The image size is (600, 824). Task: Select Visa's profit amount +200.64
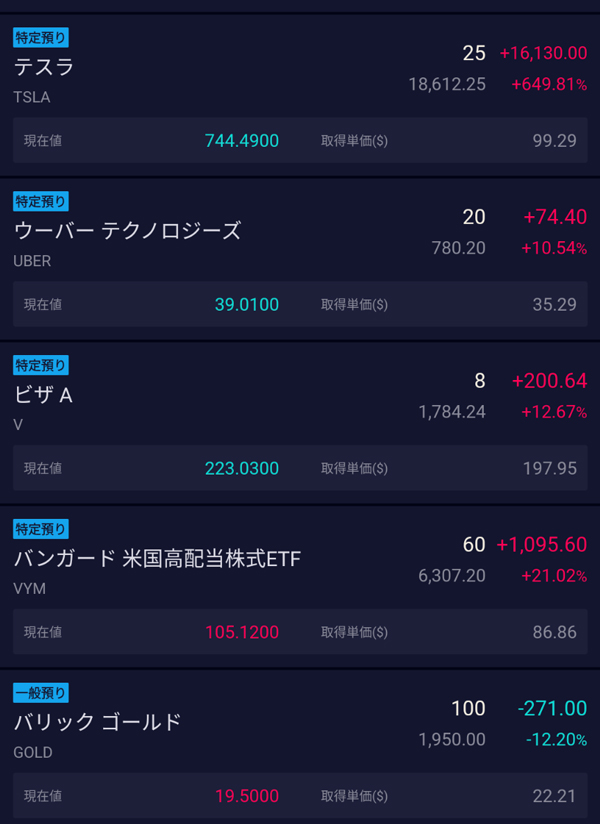pos(549,381)
